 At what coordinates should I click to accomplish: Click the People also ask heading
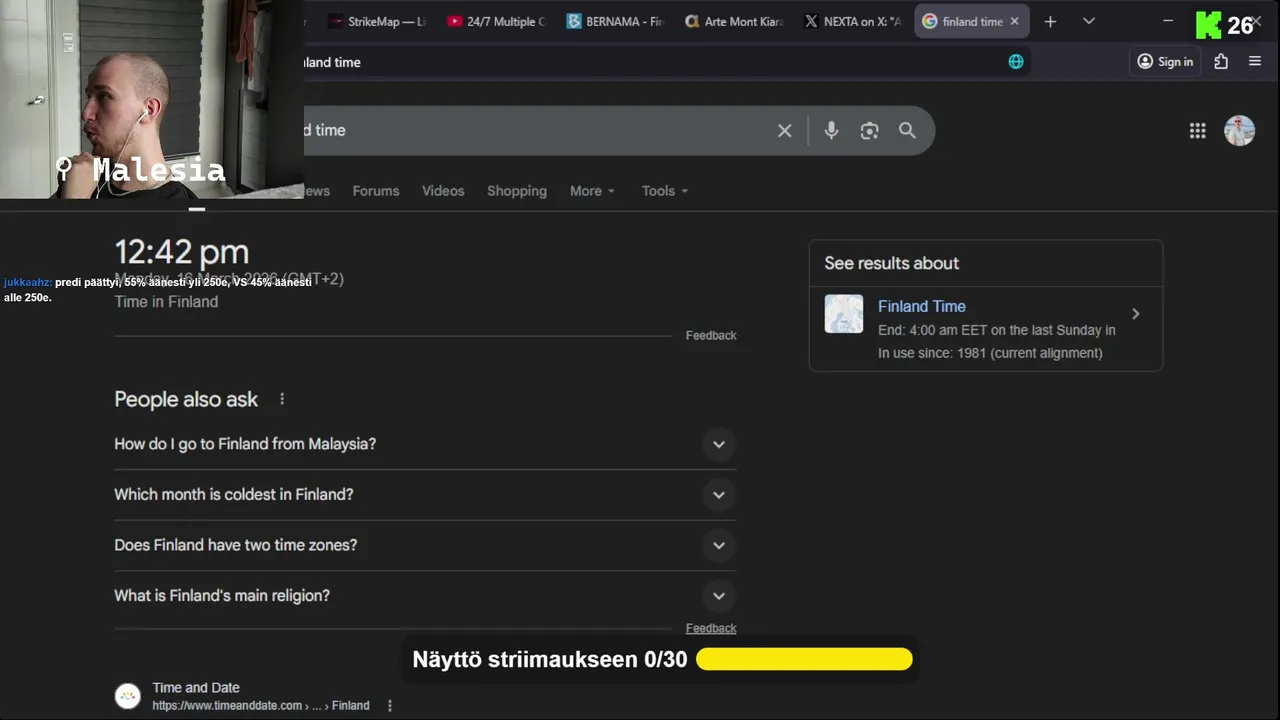pyautogui.click(x=186, y=399)
